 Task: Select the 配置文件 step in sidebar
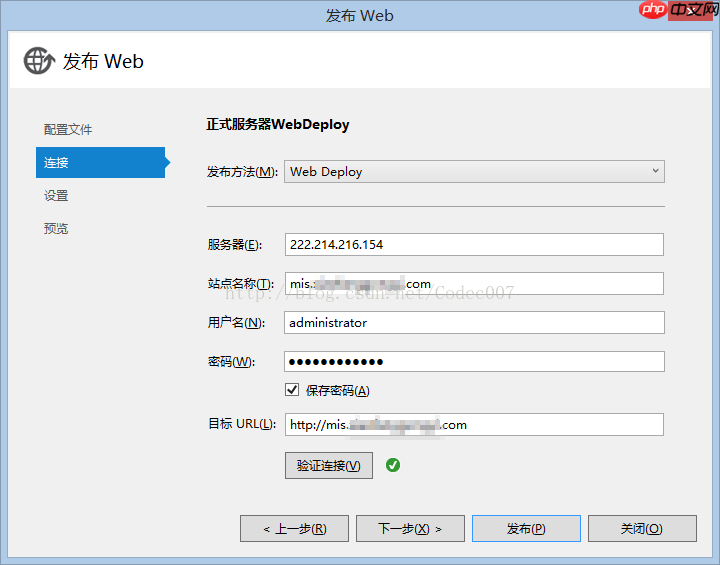pos(68,130)
